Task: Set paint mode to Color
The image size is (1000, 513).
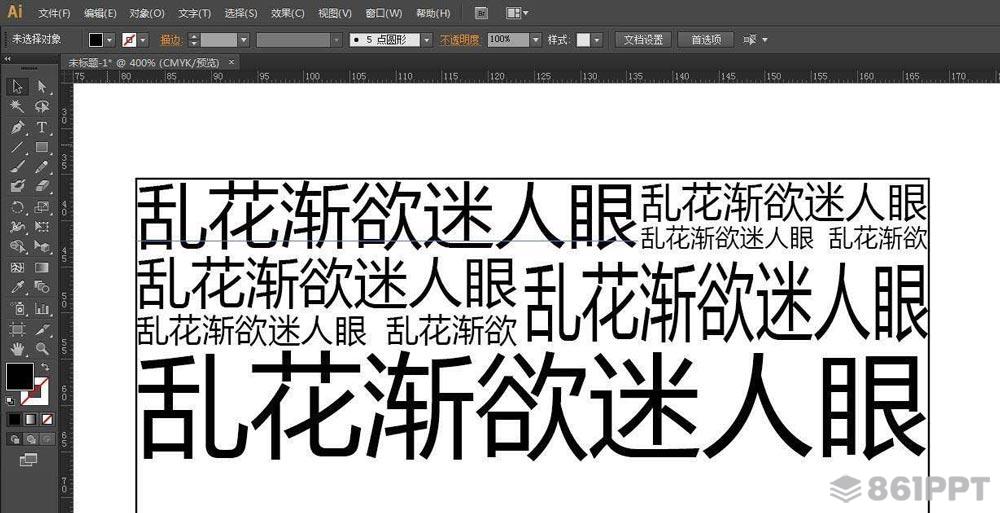Action: pyautogui.click(x=15, y=419)
